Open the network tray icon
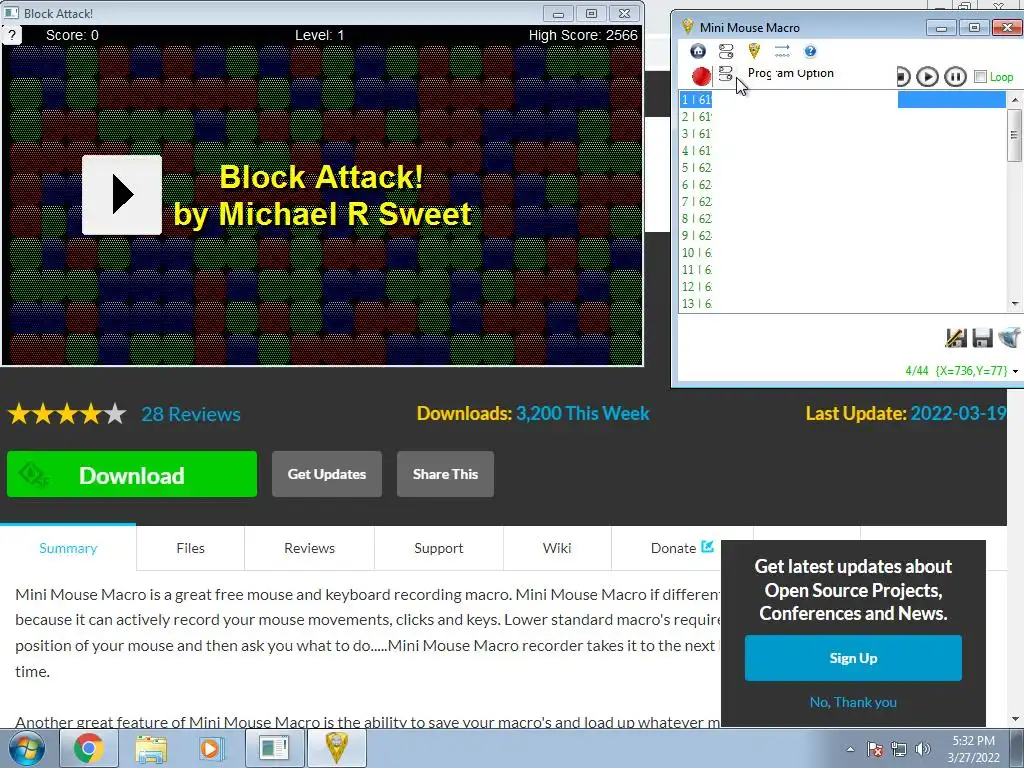This screenshot has height=768, width=1024. [899, 749]
